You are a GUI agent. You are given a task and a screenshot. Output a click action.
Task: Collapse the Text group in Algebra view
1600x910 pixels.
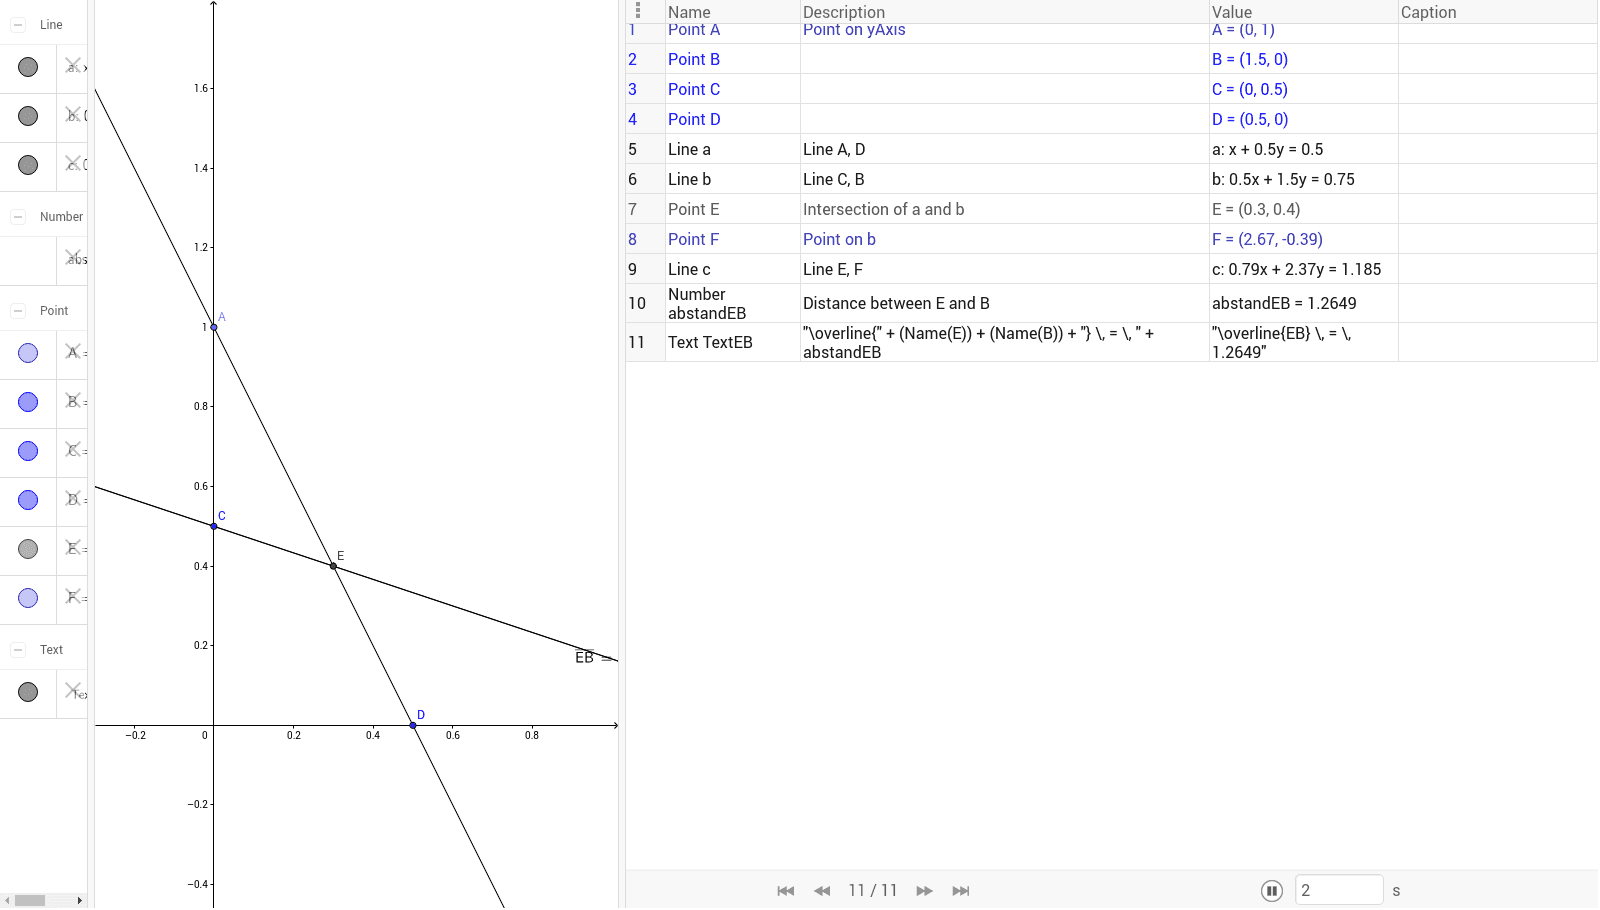(18, 650)
